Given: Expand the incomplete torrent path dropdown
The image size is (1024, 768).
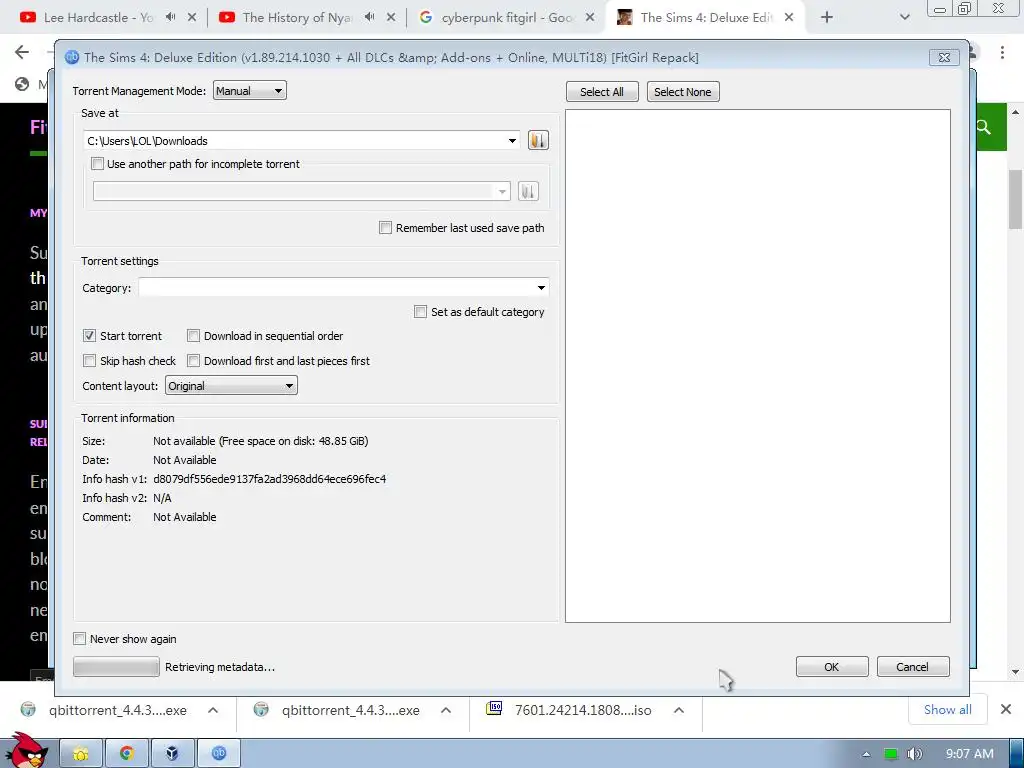Looking at the screenshot, I should pyautogui.click(x=502, y=191).
